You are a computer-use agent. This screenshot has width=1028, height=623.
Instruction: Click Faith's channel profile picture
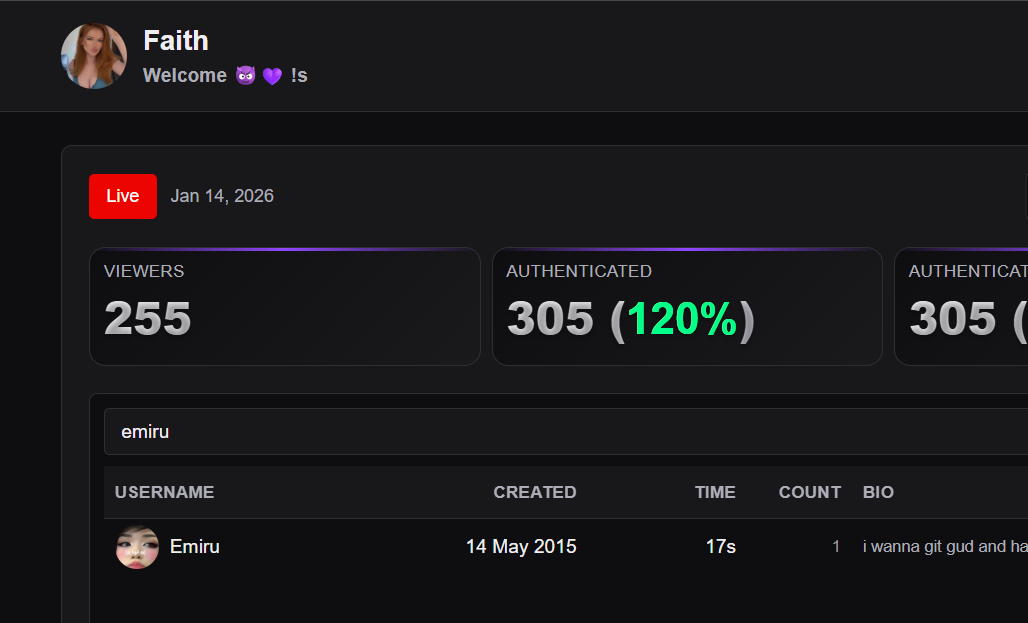[94, 56]
